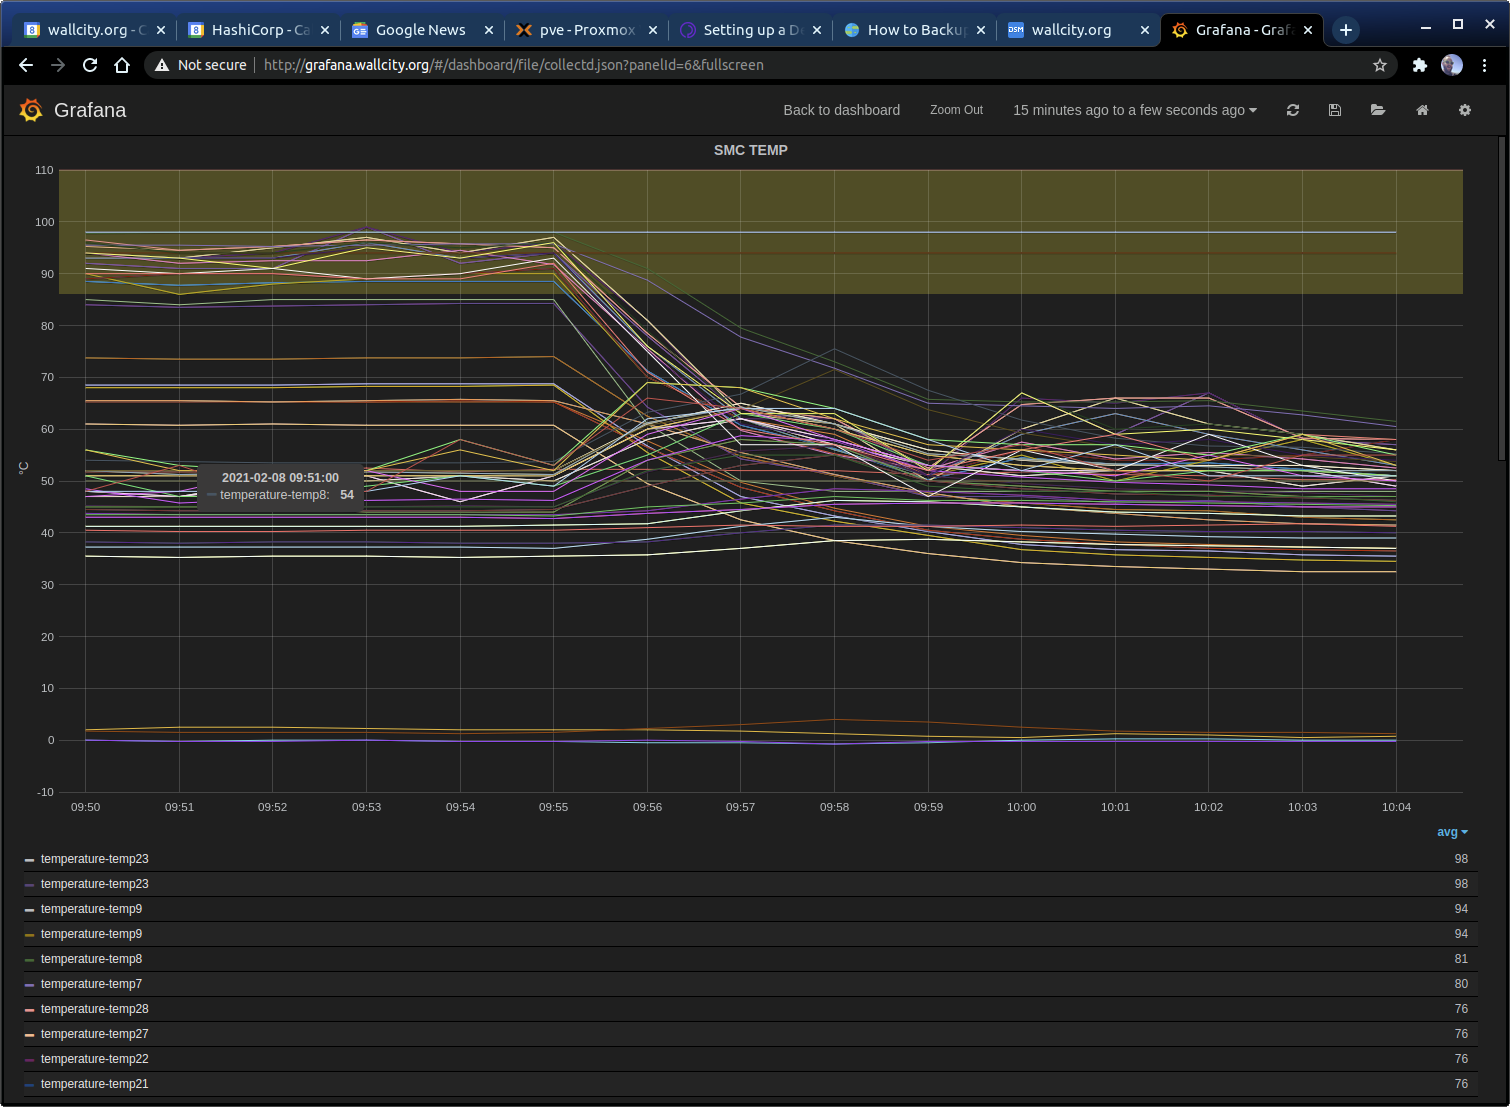Click the browser back arrow

click(26, 65)
